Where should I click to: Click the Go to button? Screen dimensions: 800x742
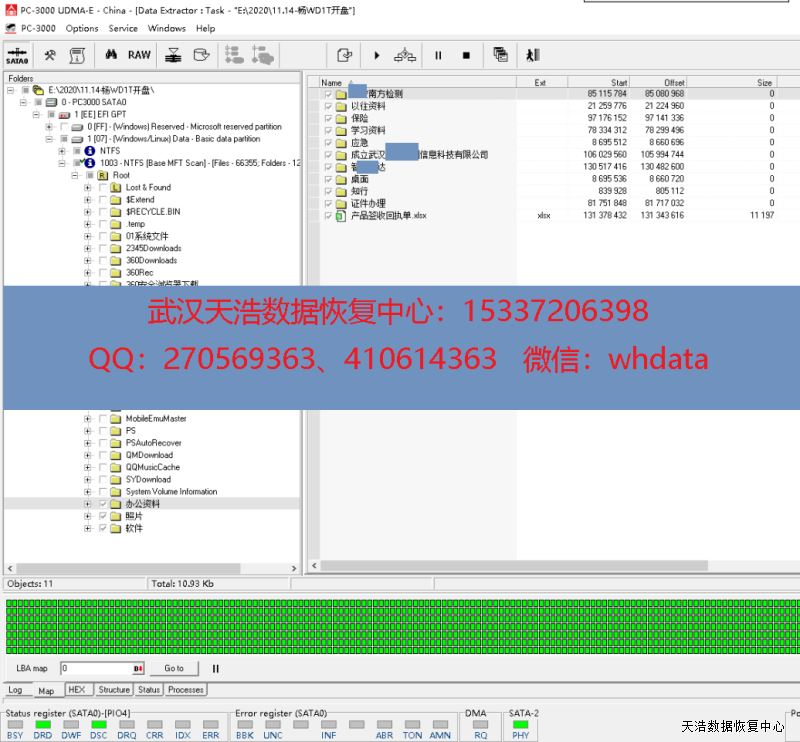174,668
